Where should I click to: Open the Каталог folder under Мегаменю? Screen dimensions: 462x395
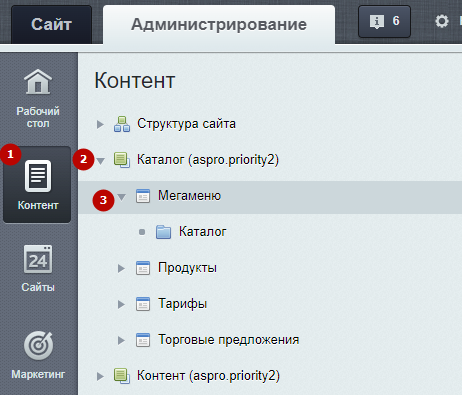pyautogui.click(x=203, y=232)
